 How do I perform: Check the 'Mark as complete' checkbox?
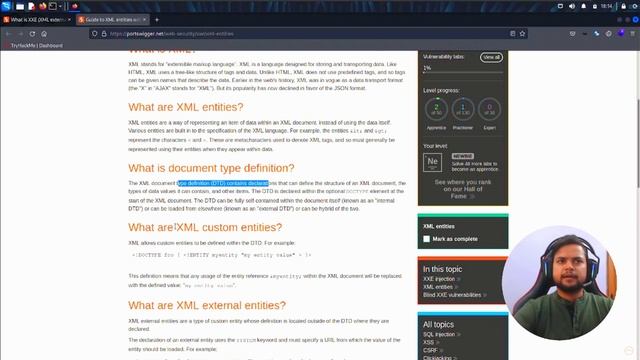(x=427, y=239)
